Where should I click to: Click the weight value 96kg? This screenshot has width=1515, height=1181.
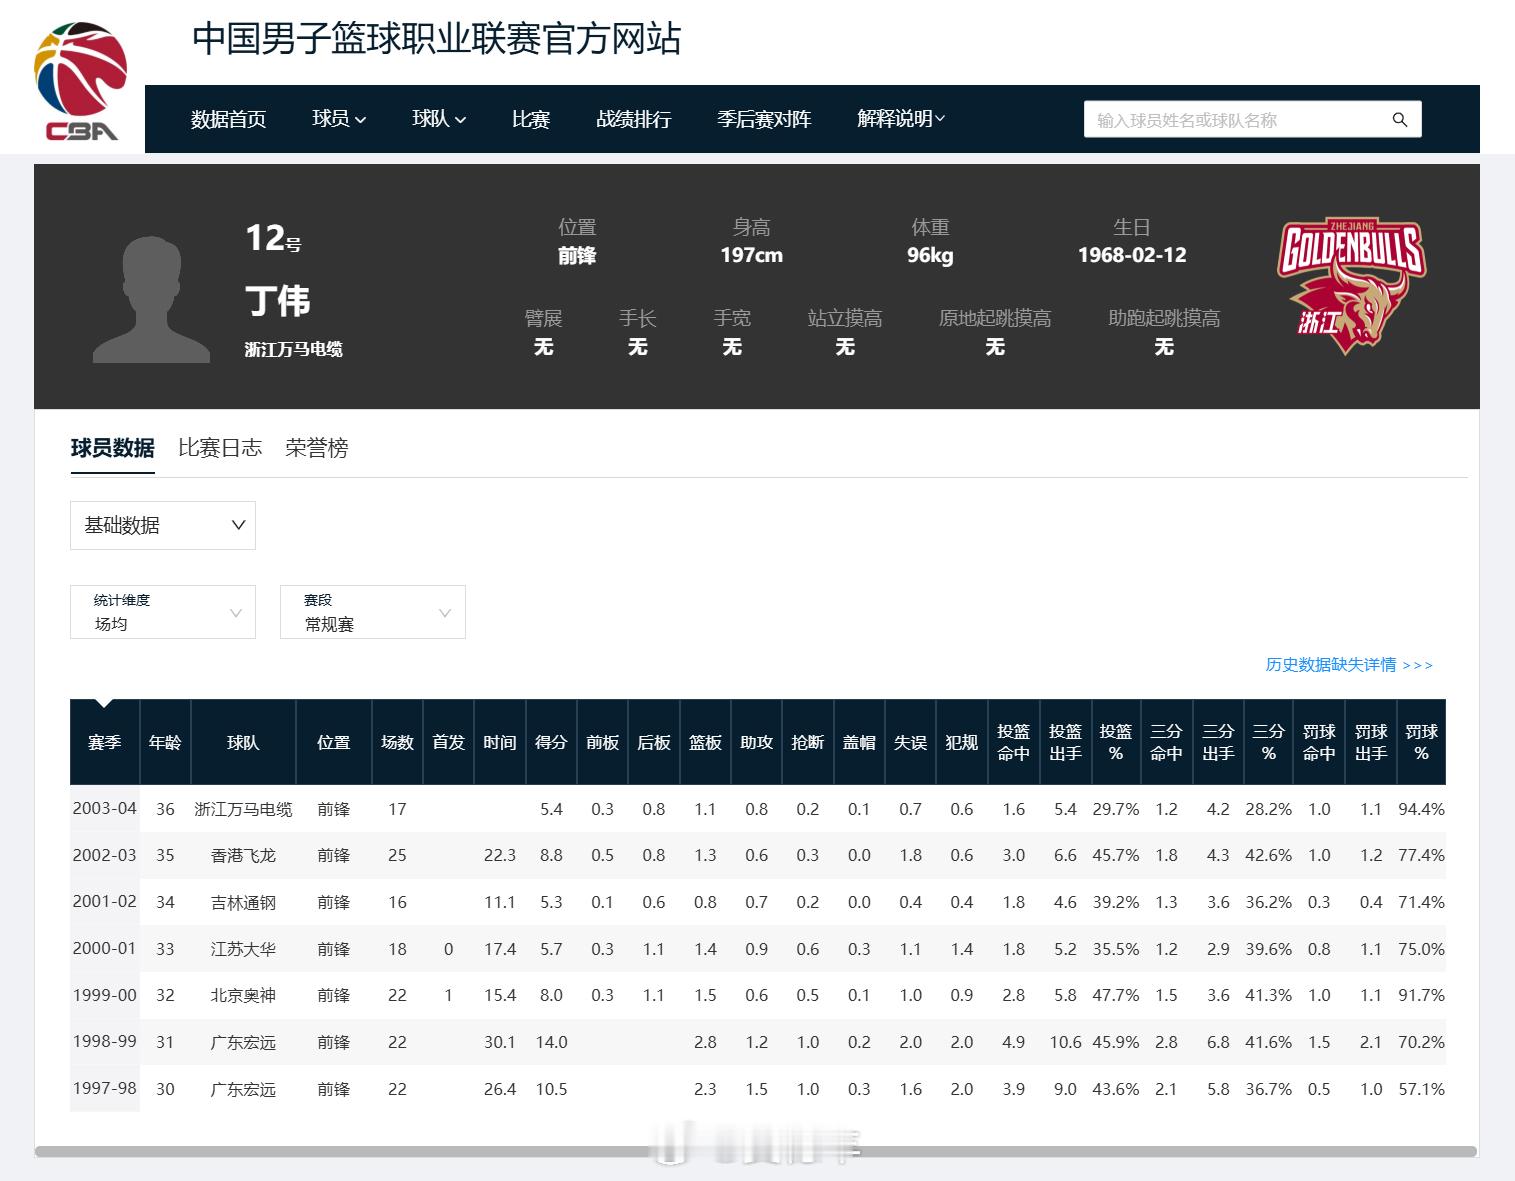pyautogui.click(x=930, y=255)
